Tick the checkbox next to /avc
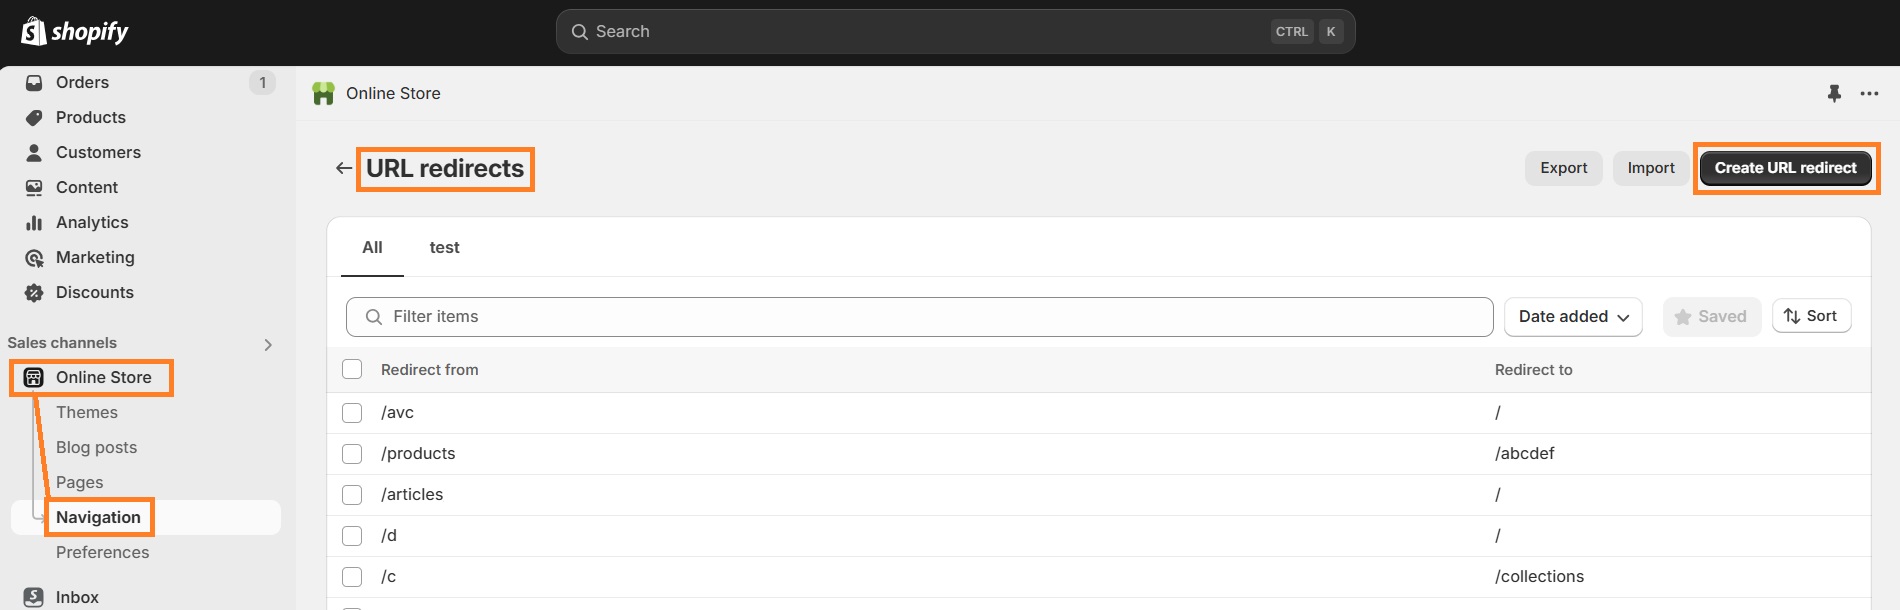The width and height of the screenshot is (1900, 610). coord(352,412)
